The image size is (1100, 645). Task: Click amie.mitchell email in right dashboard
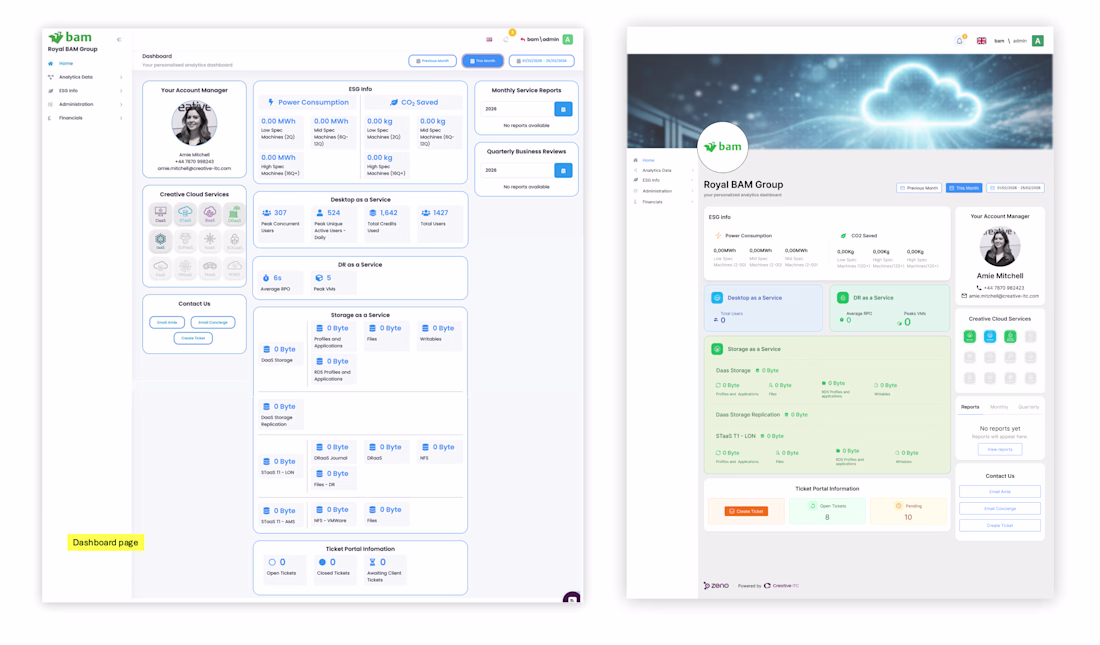[1004, 296]
